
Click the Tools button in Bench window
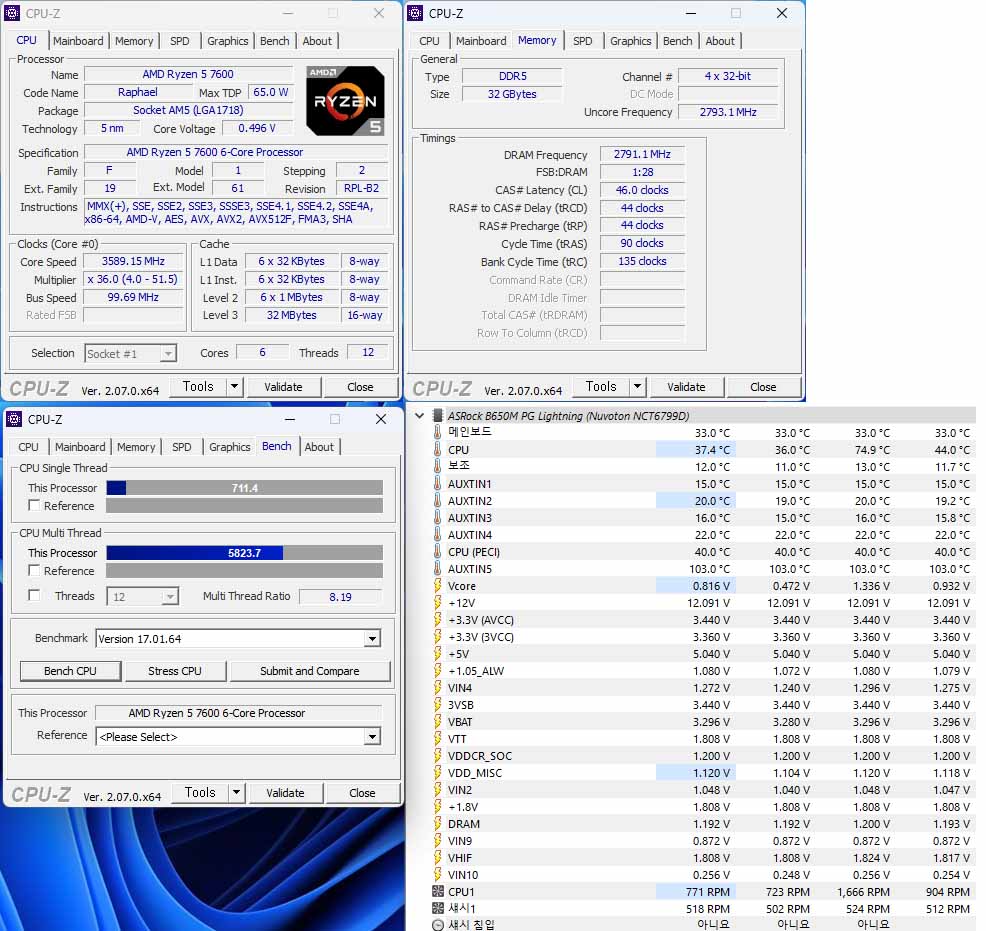pyautogui.click(x=200, y=793)
